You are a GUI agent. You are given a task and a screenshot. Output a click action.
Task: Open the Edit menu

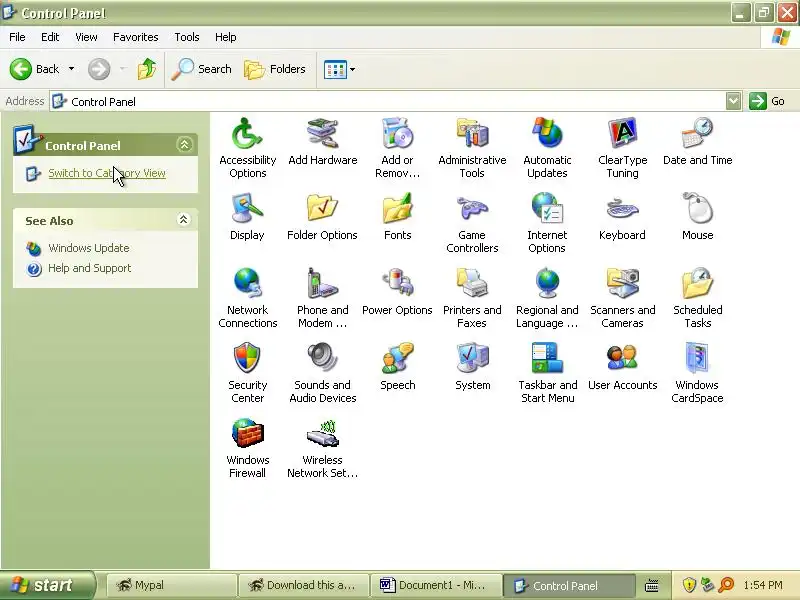click(50, 37)
